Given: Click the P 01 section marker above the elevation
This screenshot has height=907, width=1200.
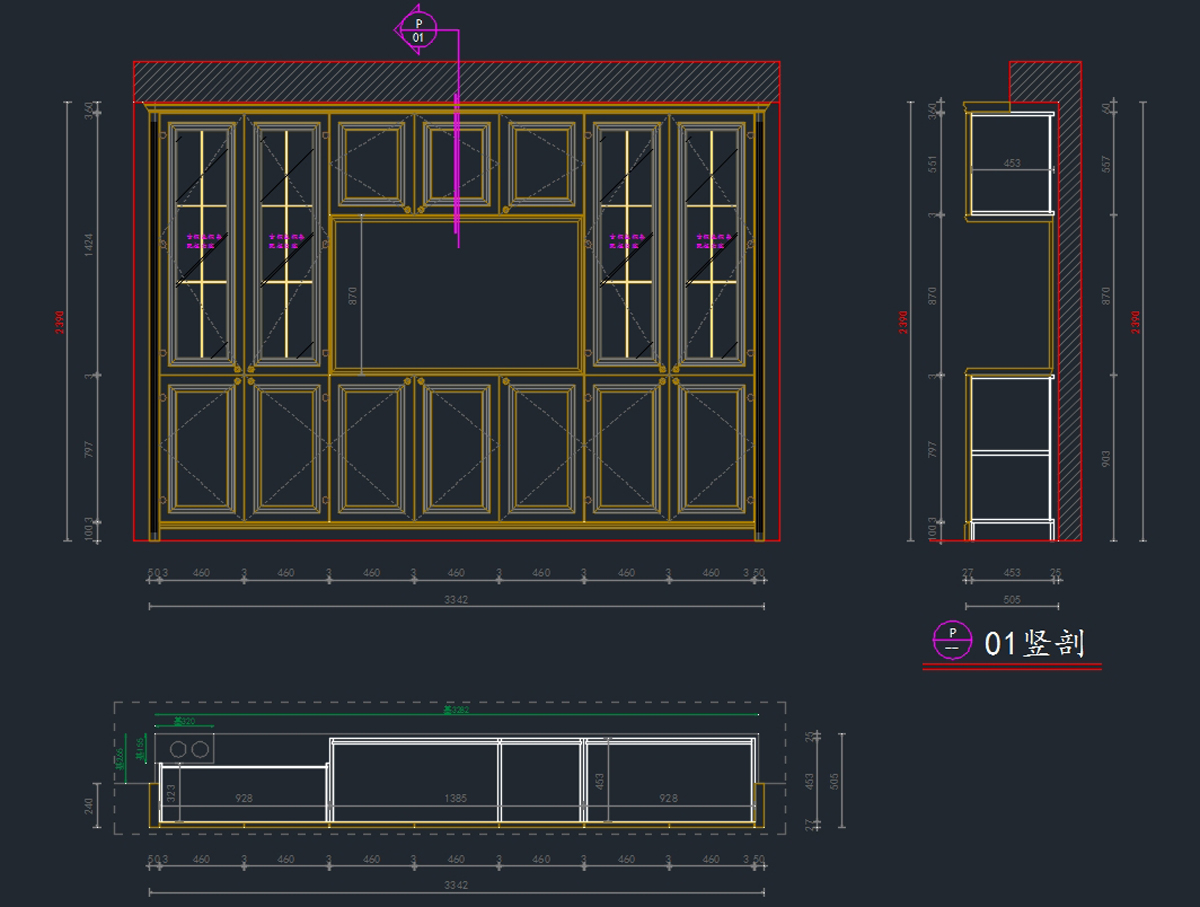Looking at the screenshot, I should pyautogui.click(x=418, y=30).
